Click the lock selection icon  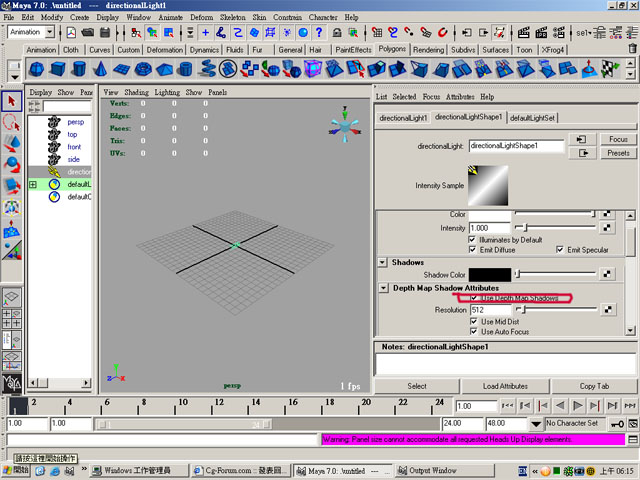[337, 32]
